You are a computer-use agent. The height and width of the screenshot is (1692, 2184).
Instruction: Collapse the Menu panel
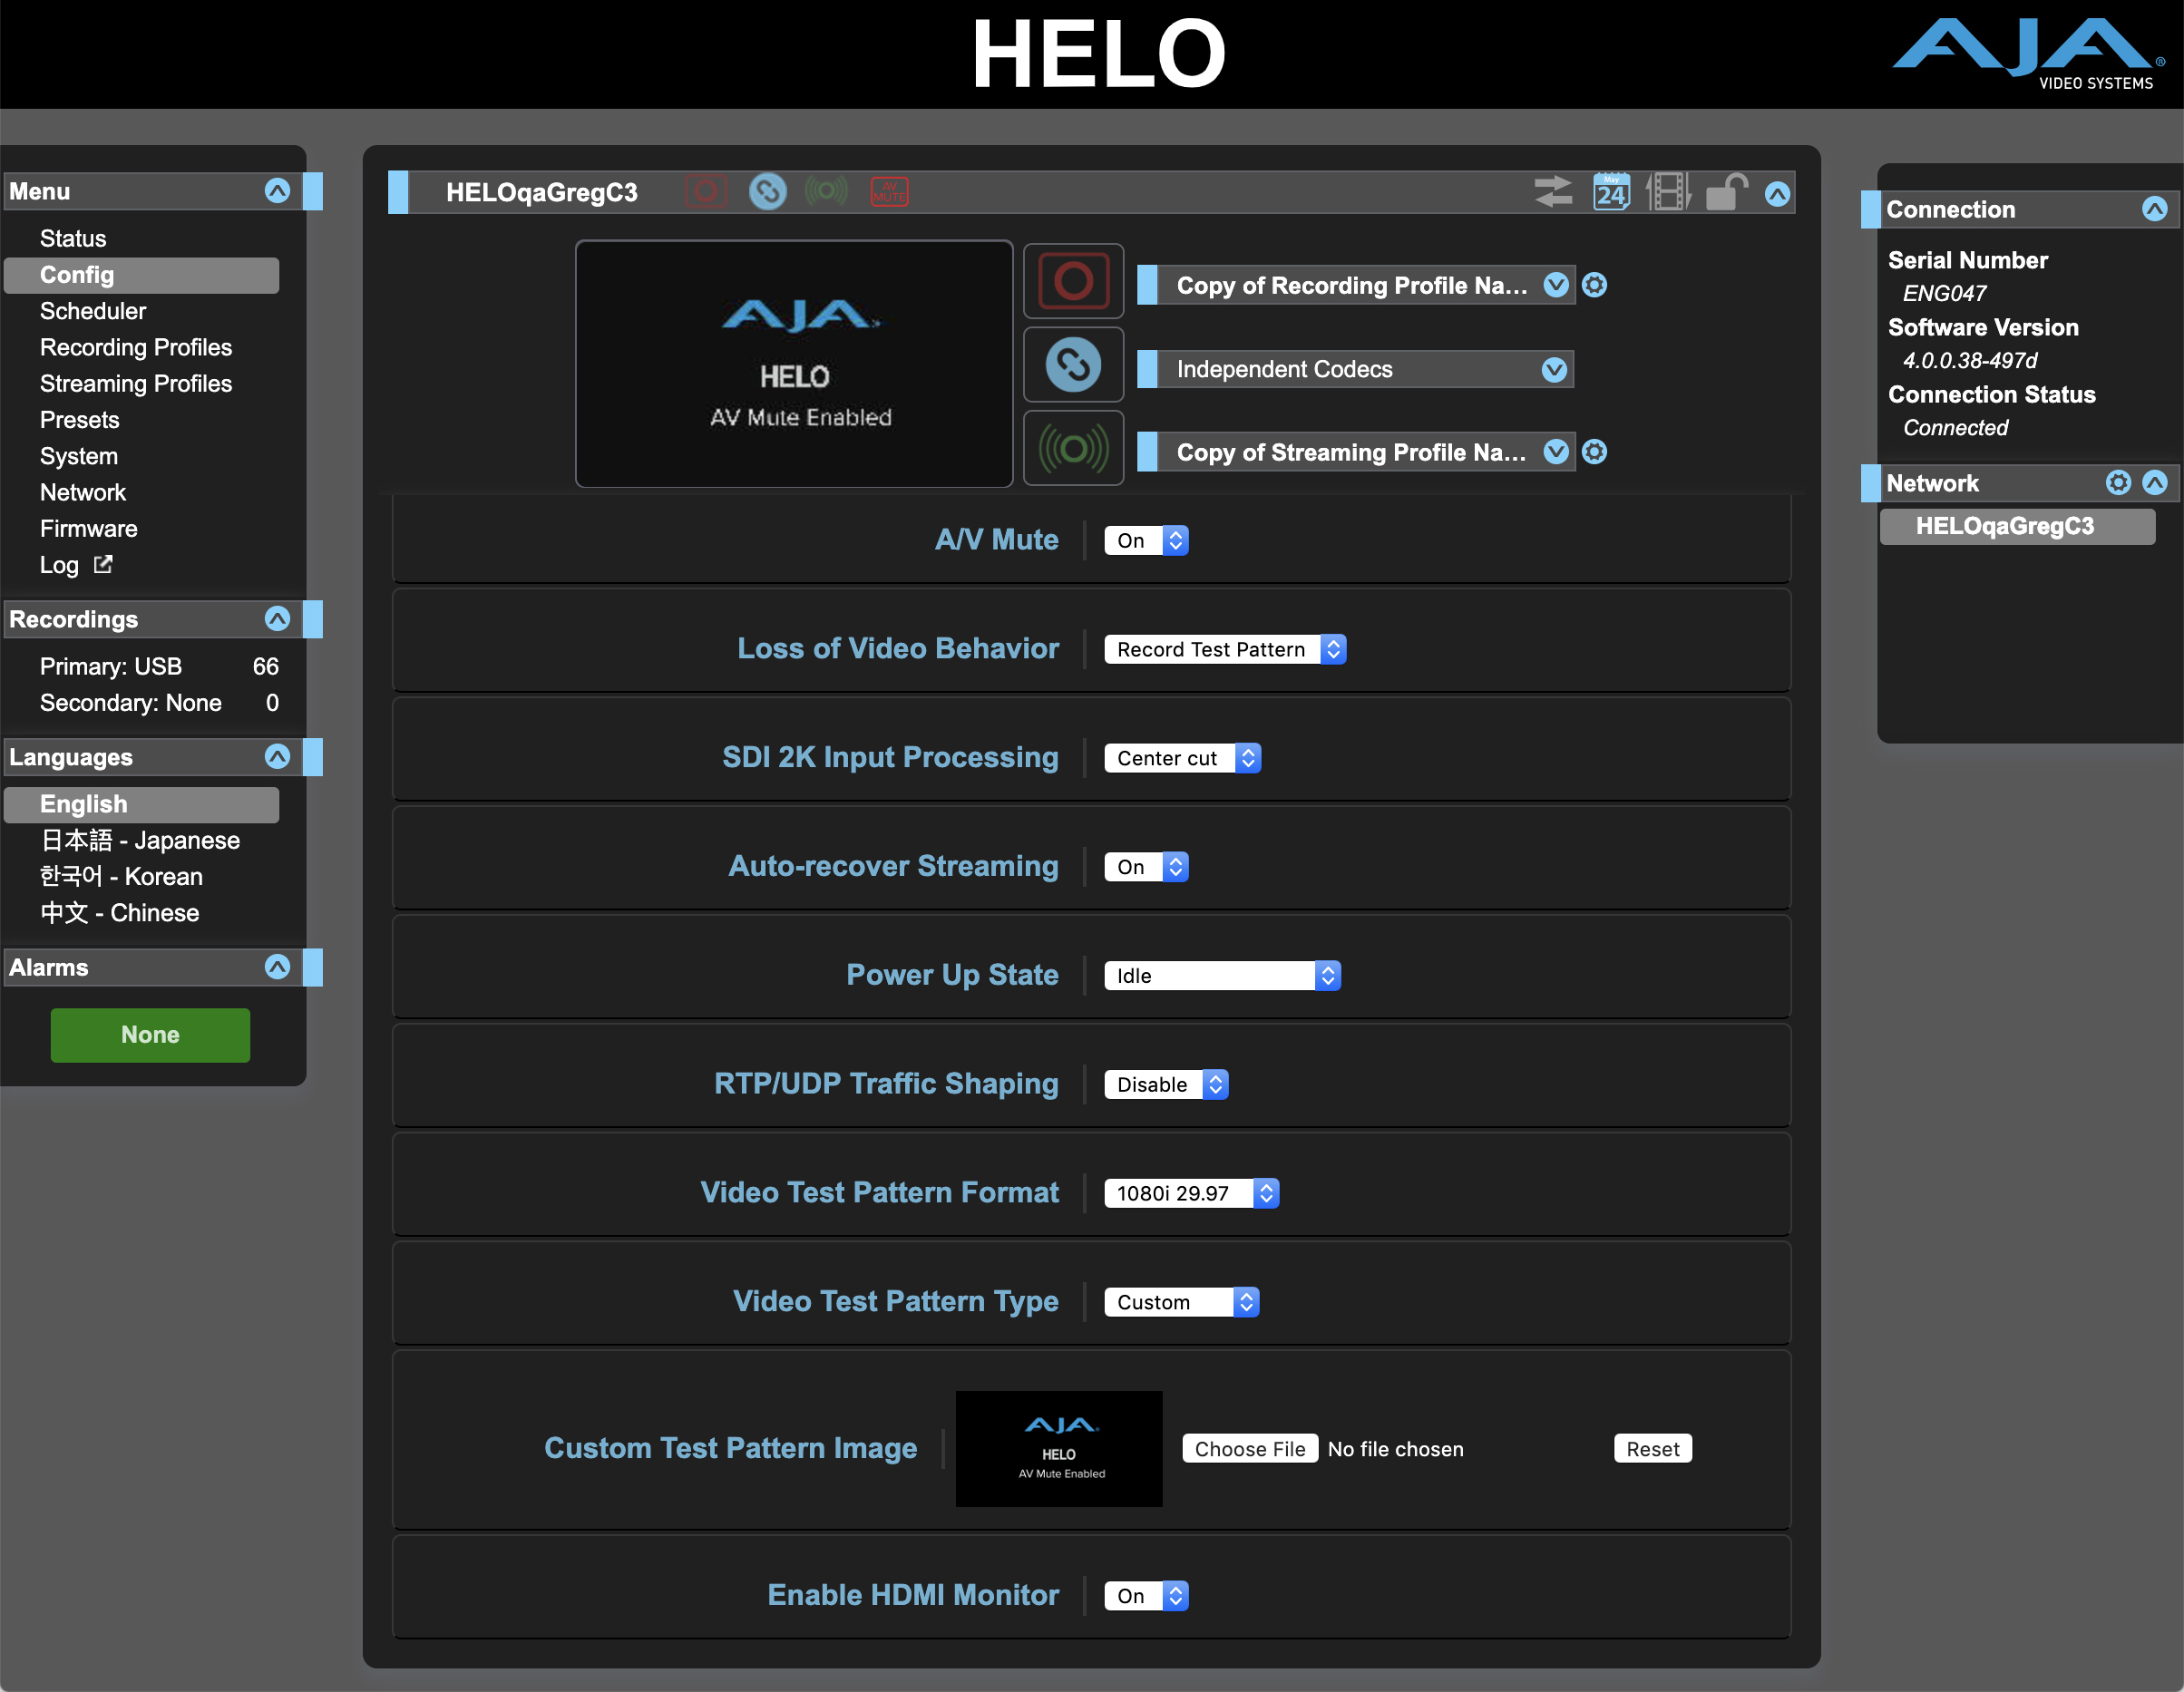click(x=277, y=190)
